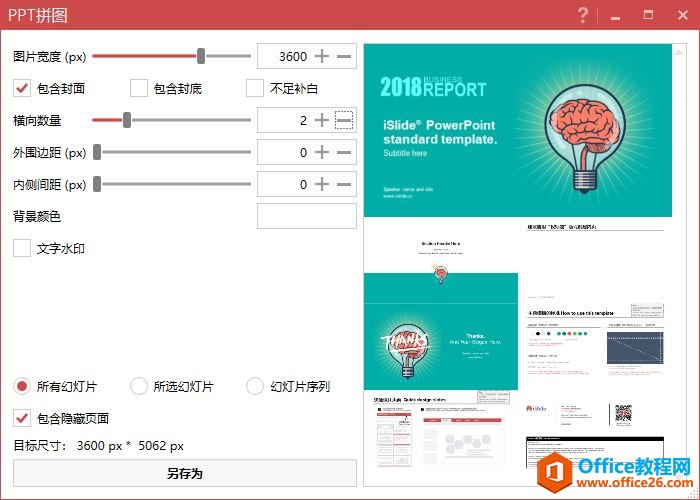Tick the 不足补白 checkbox
Viewport: 700px width, 500px height.
(x=255, y=88)
